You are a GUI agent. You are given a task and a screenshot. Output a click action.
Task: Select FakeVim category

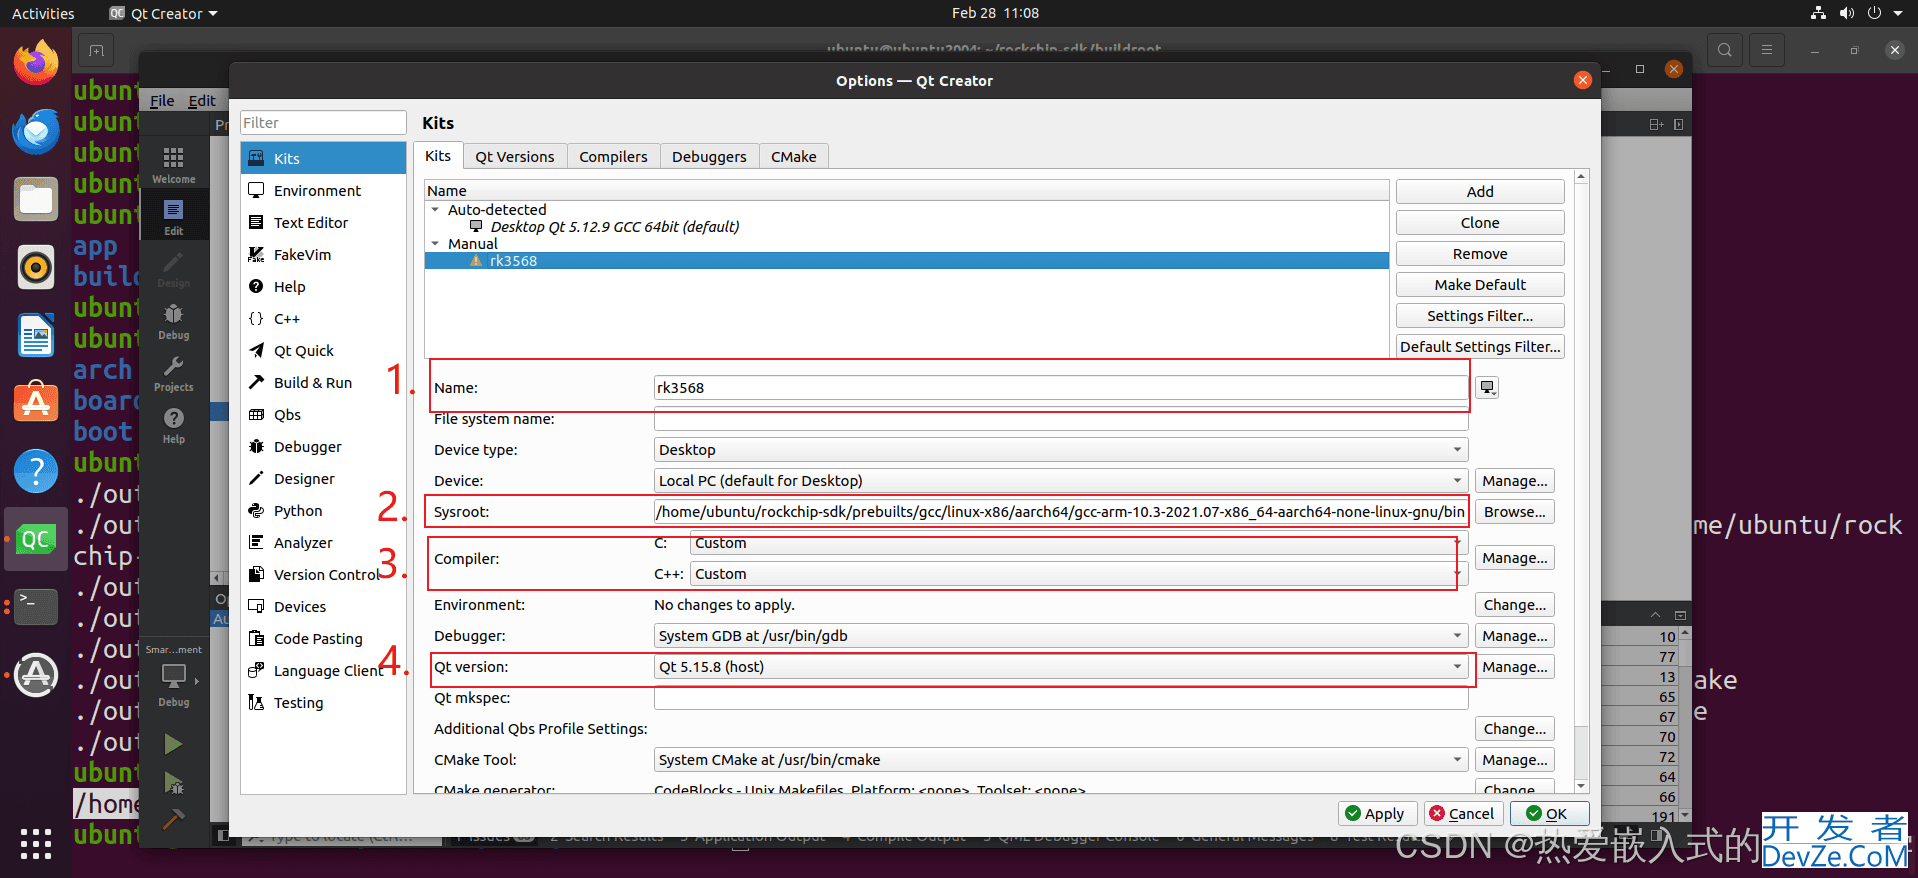324,254
